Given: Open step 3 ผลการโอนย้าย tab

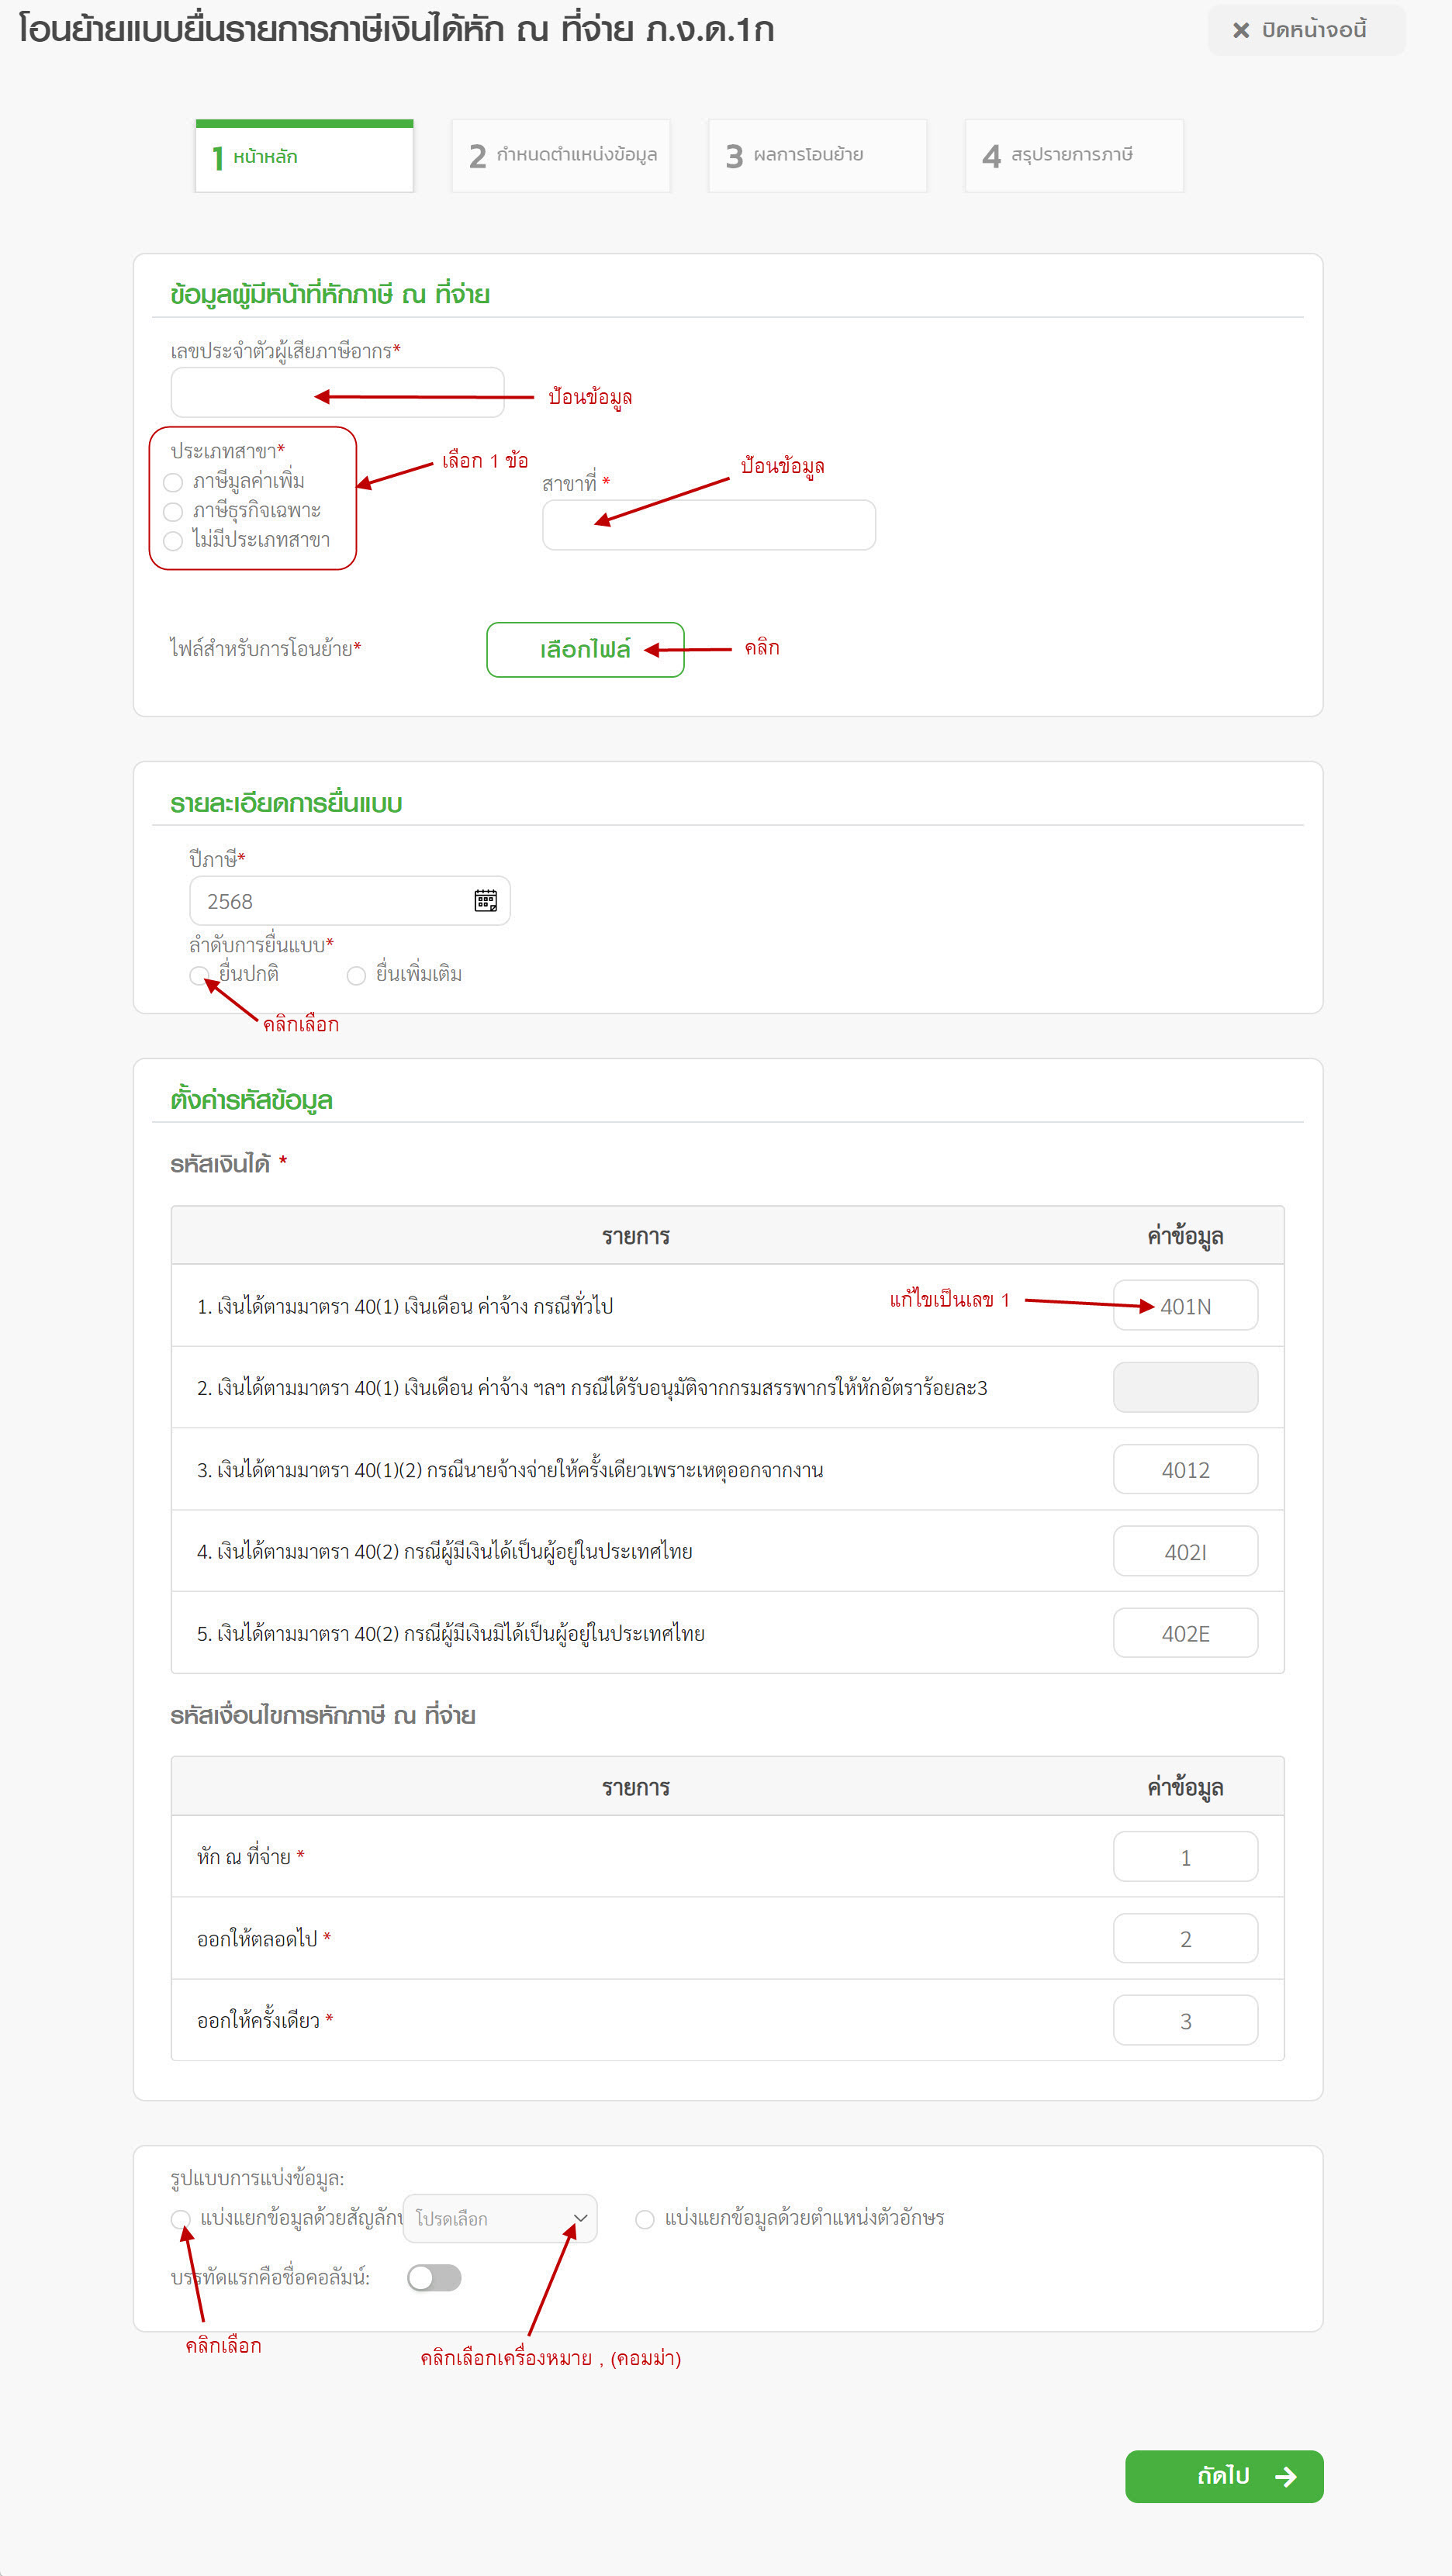Looking at the screenshot, I should 817,156.
